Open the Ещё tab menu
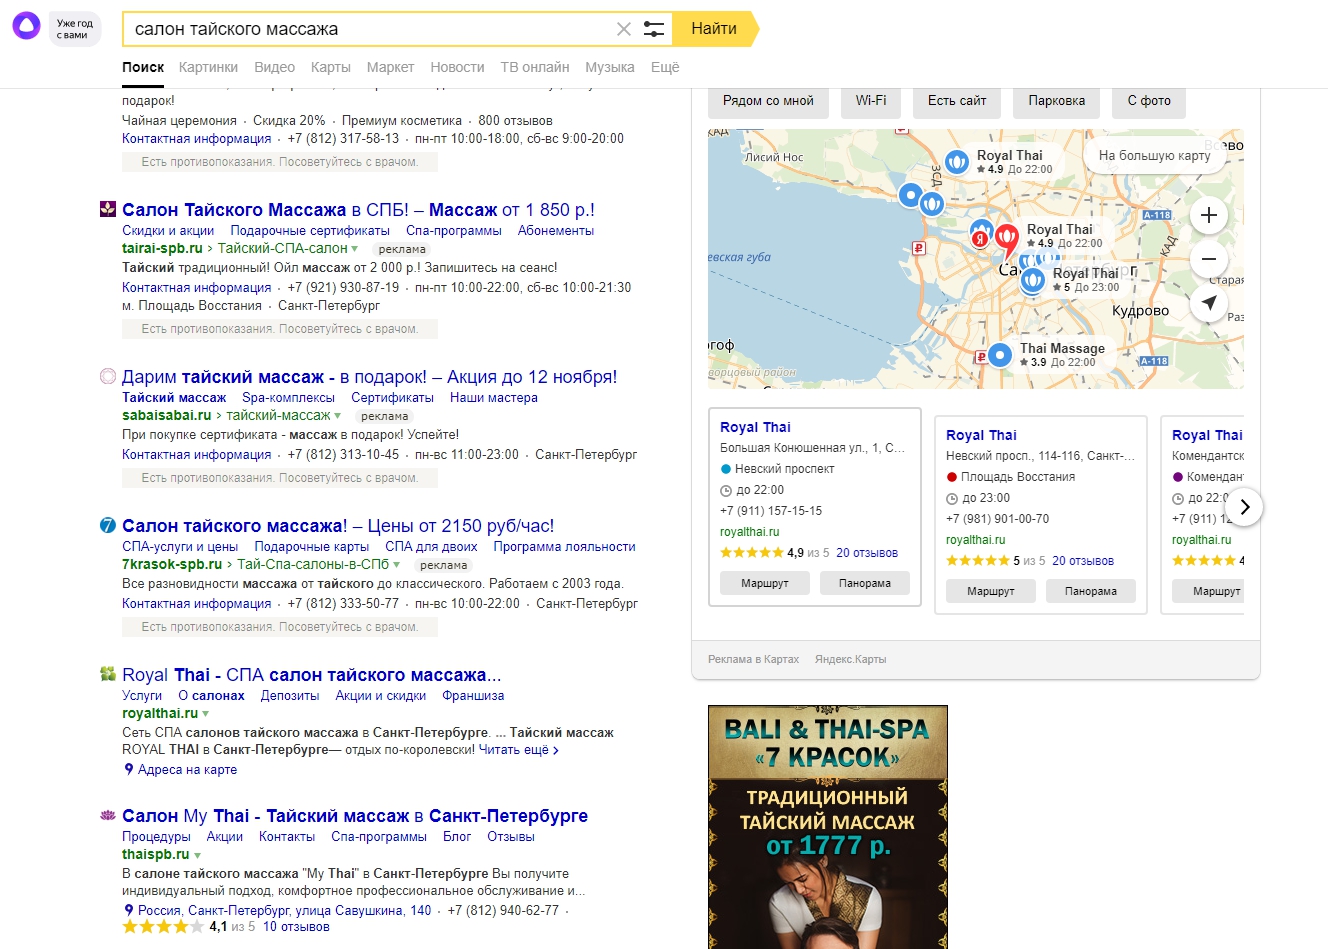1328x949 pixels. pyautogui.click(x=665, y=67)
